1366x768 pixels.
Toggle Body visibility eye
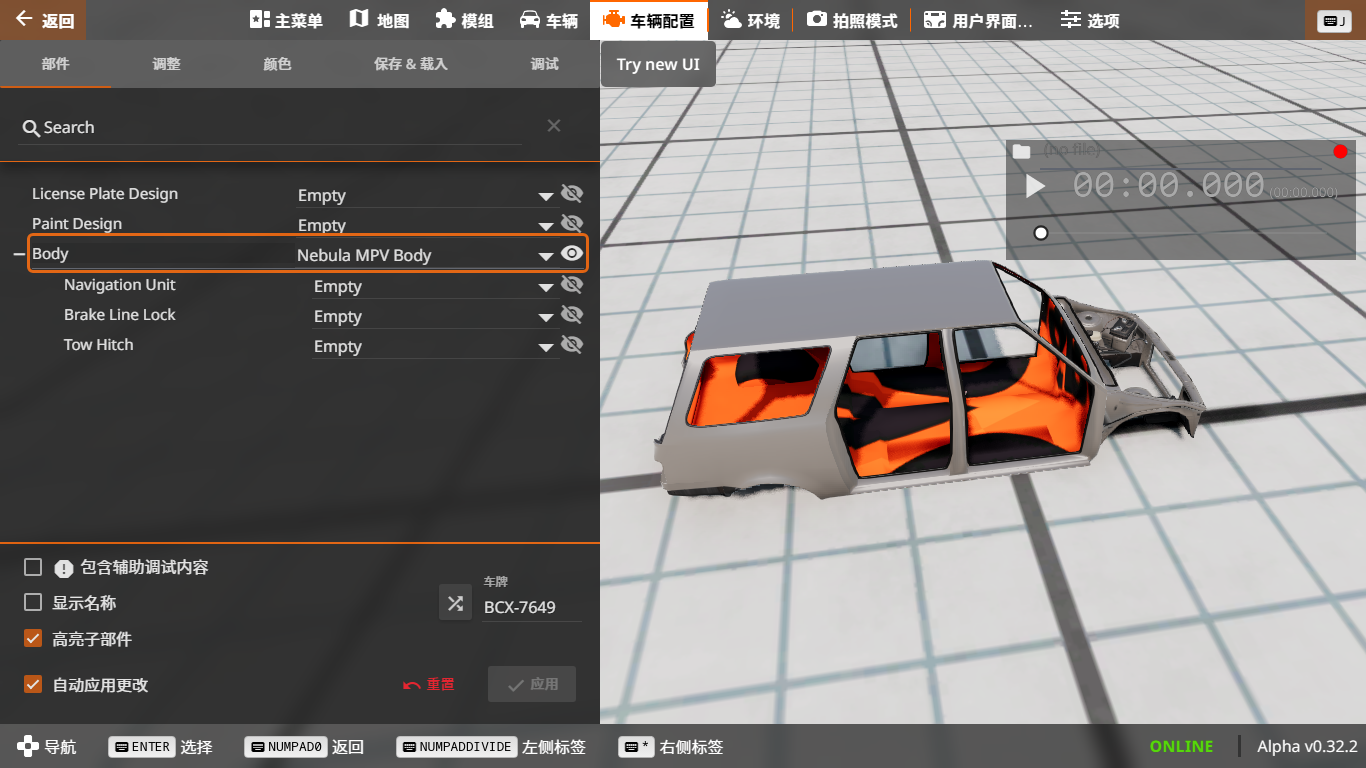(572, 254)
